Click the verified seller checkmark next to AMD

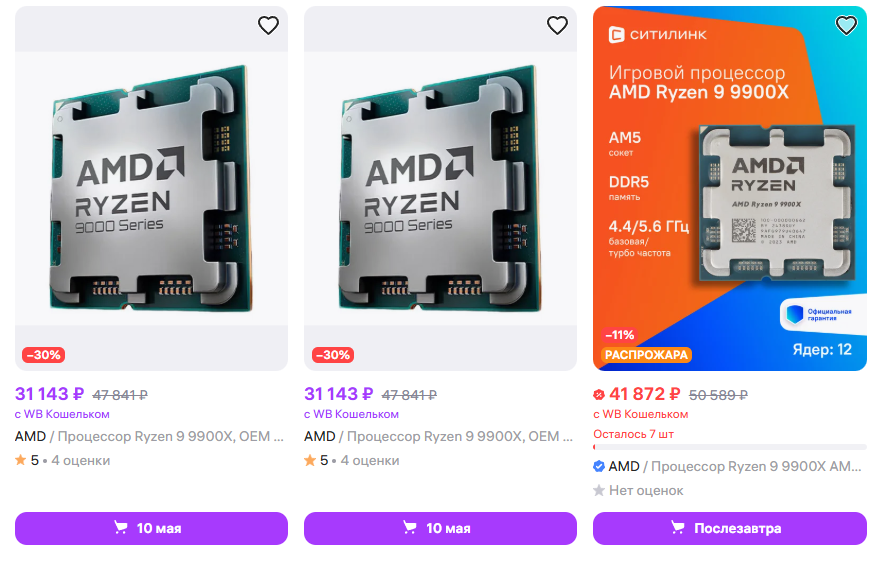599,467
